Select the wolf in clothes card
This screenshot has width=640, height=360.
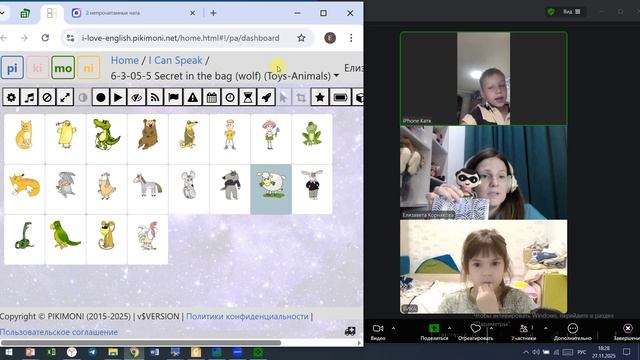click(x=230, y=189)
